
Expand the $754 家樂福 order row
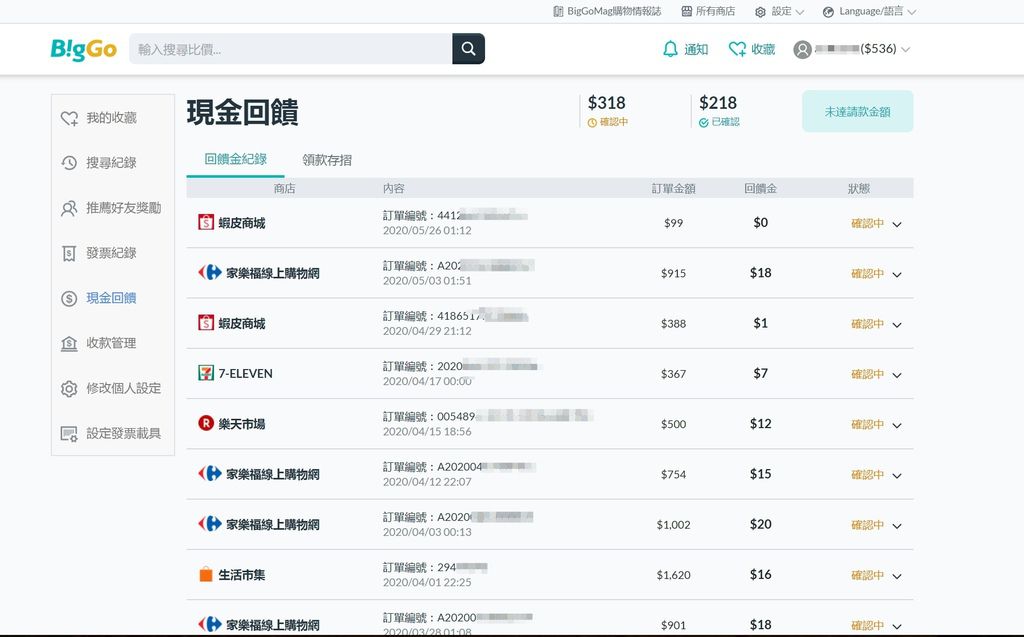897,476
